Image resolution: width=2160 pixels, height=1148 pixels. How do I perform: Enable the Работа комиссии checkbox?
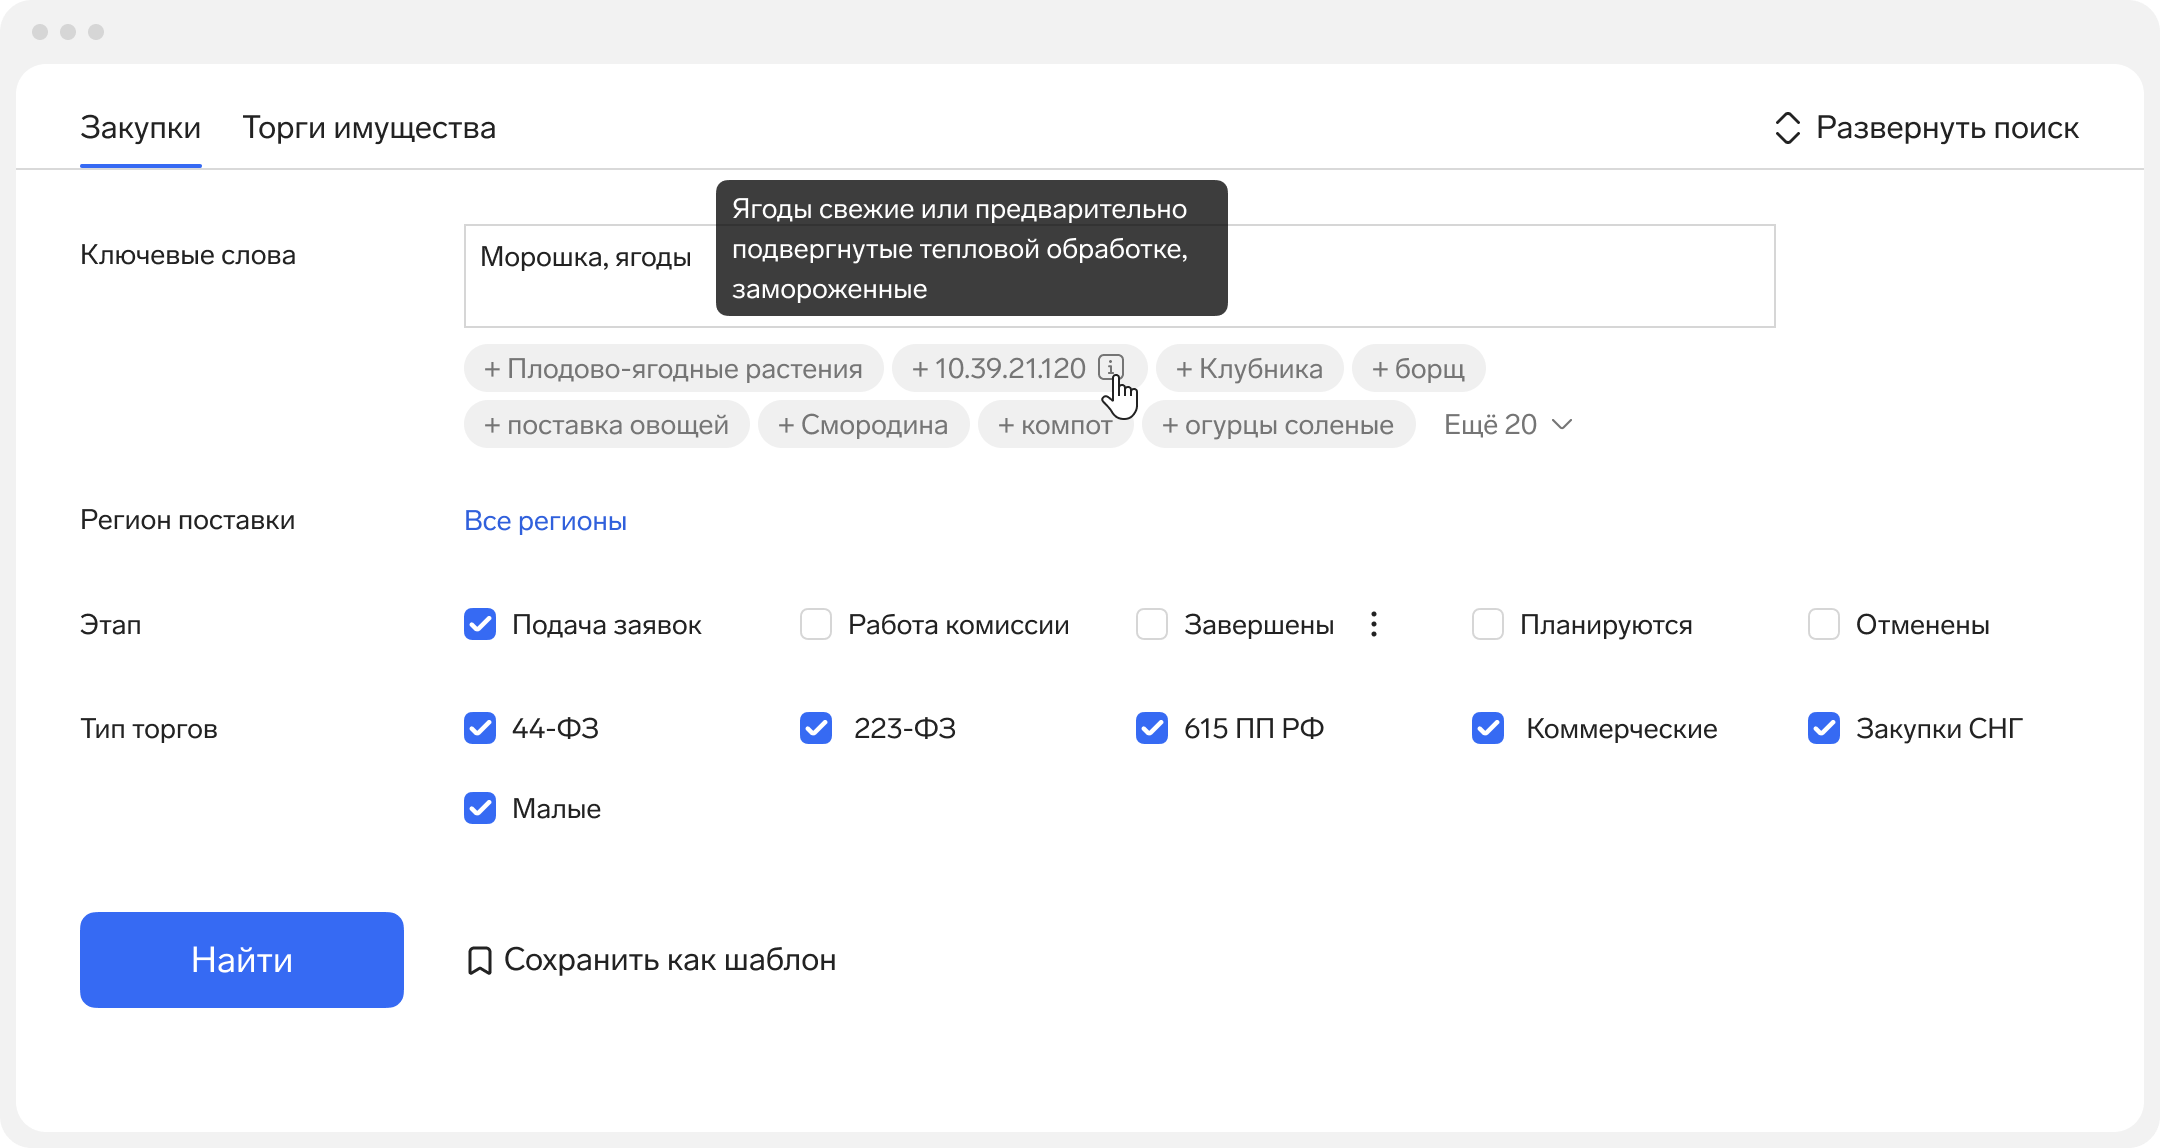[x=816, y=624]
